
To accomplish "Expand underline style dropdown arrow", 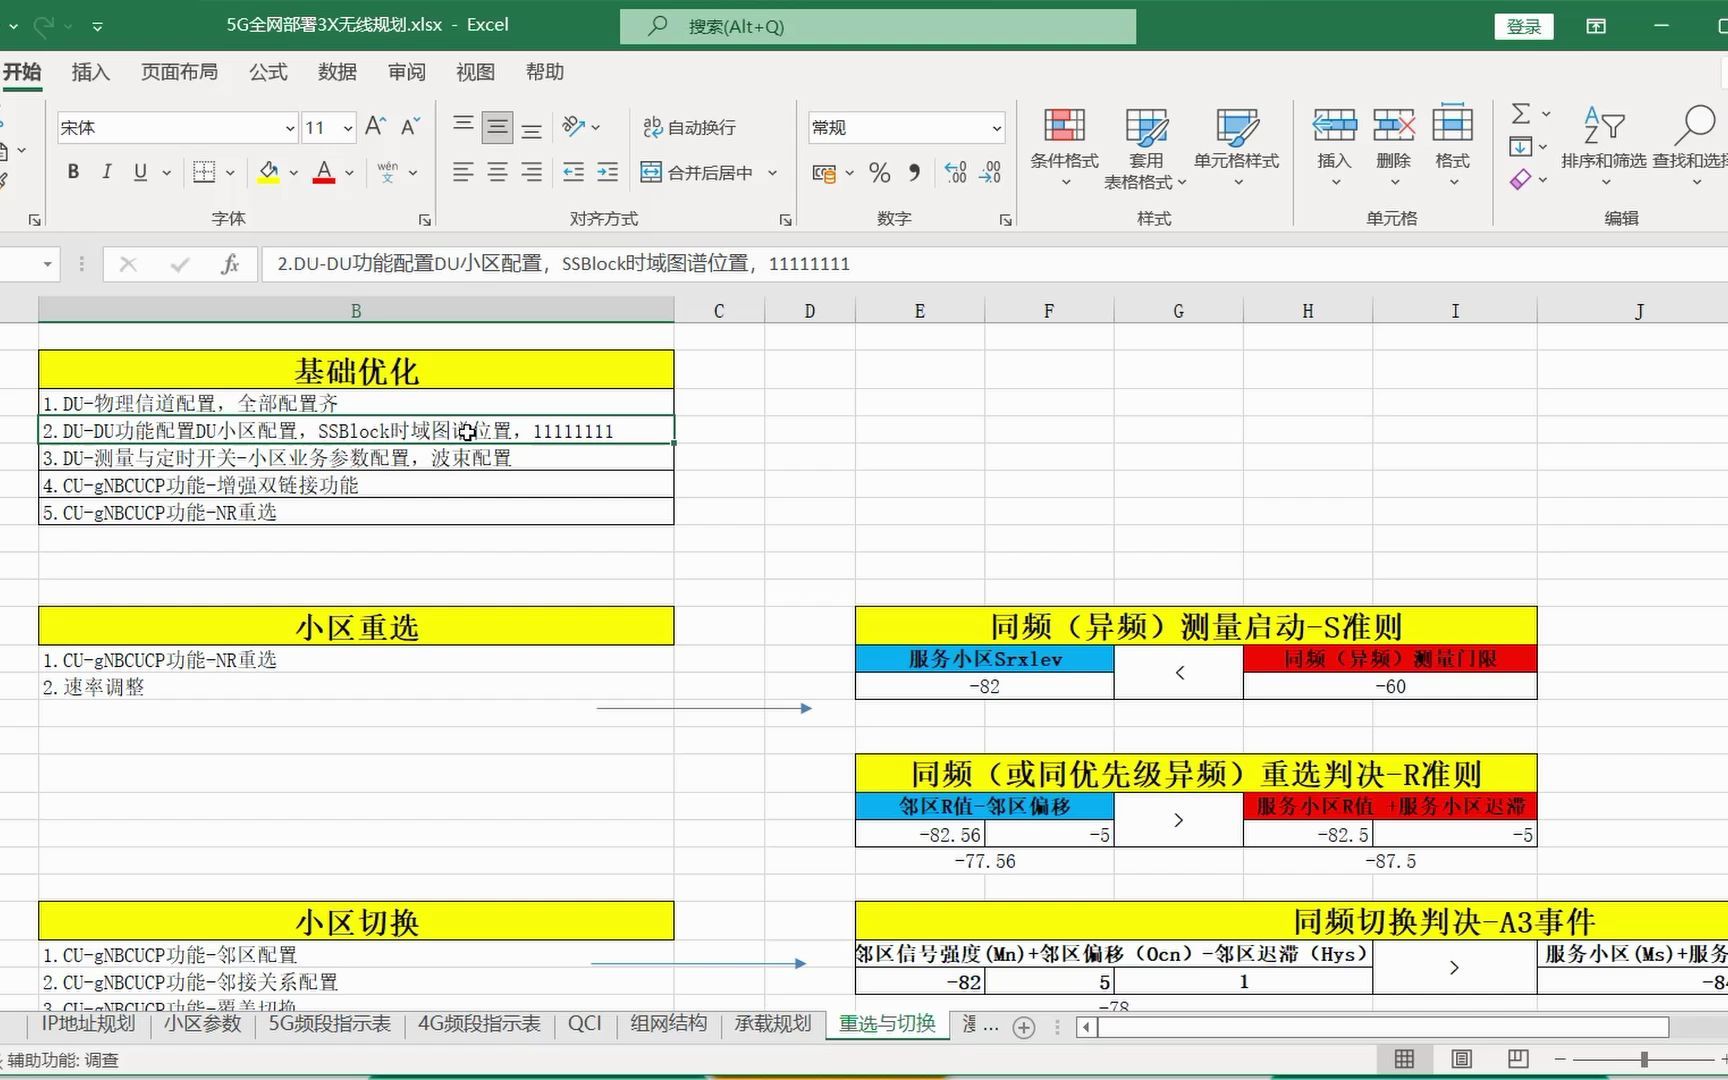I will point(166,173).
